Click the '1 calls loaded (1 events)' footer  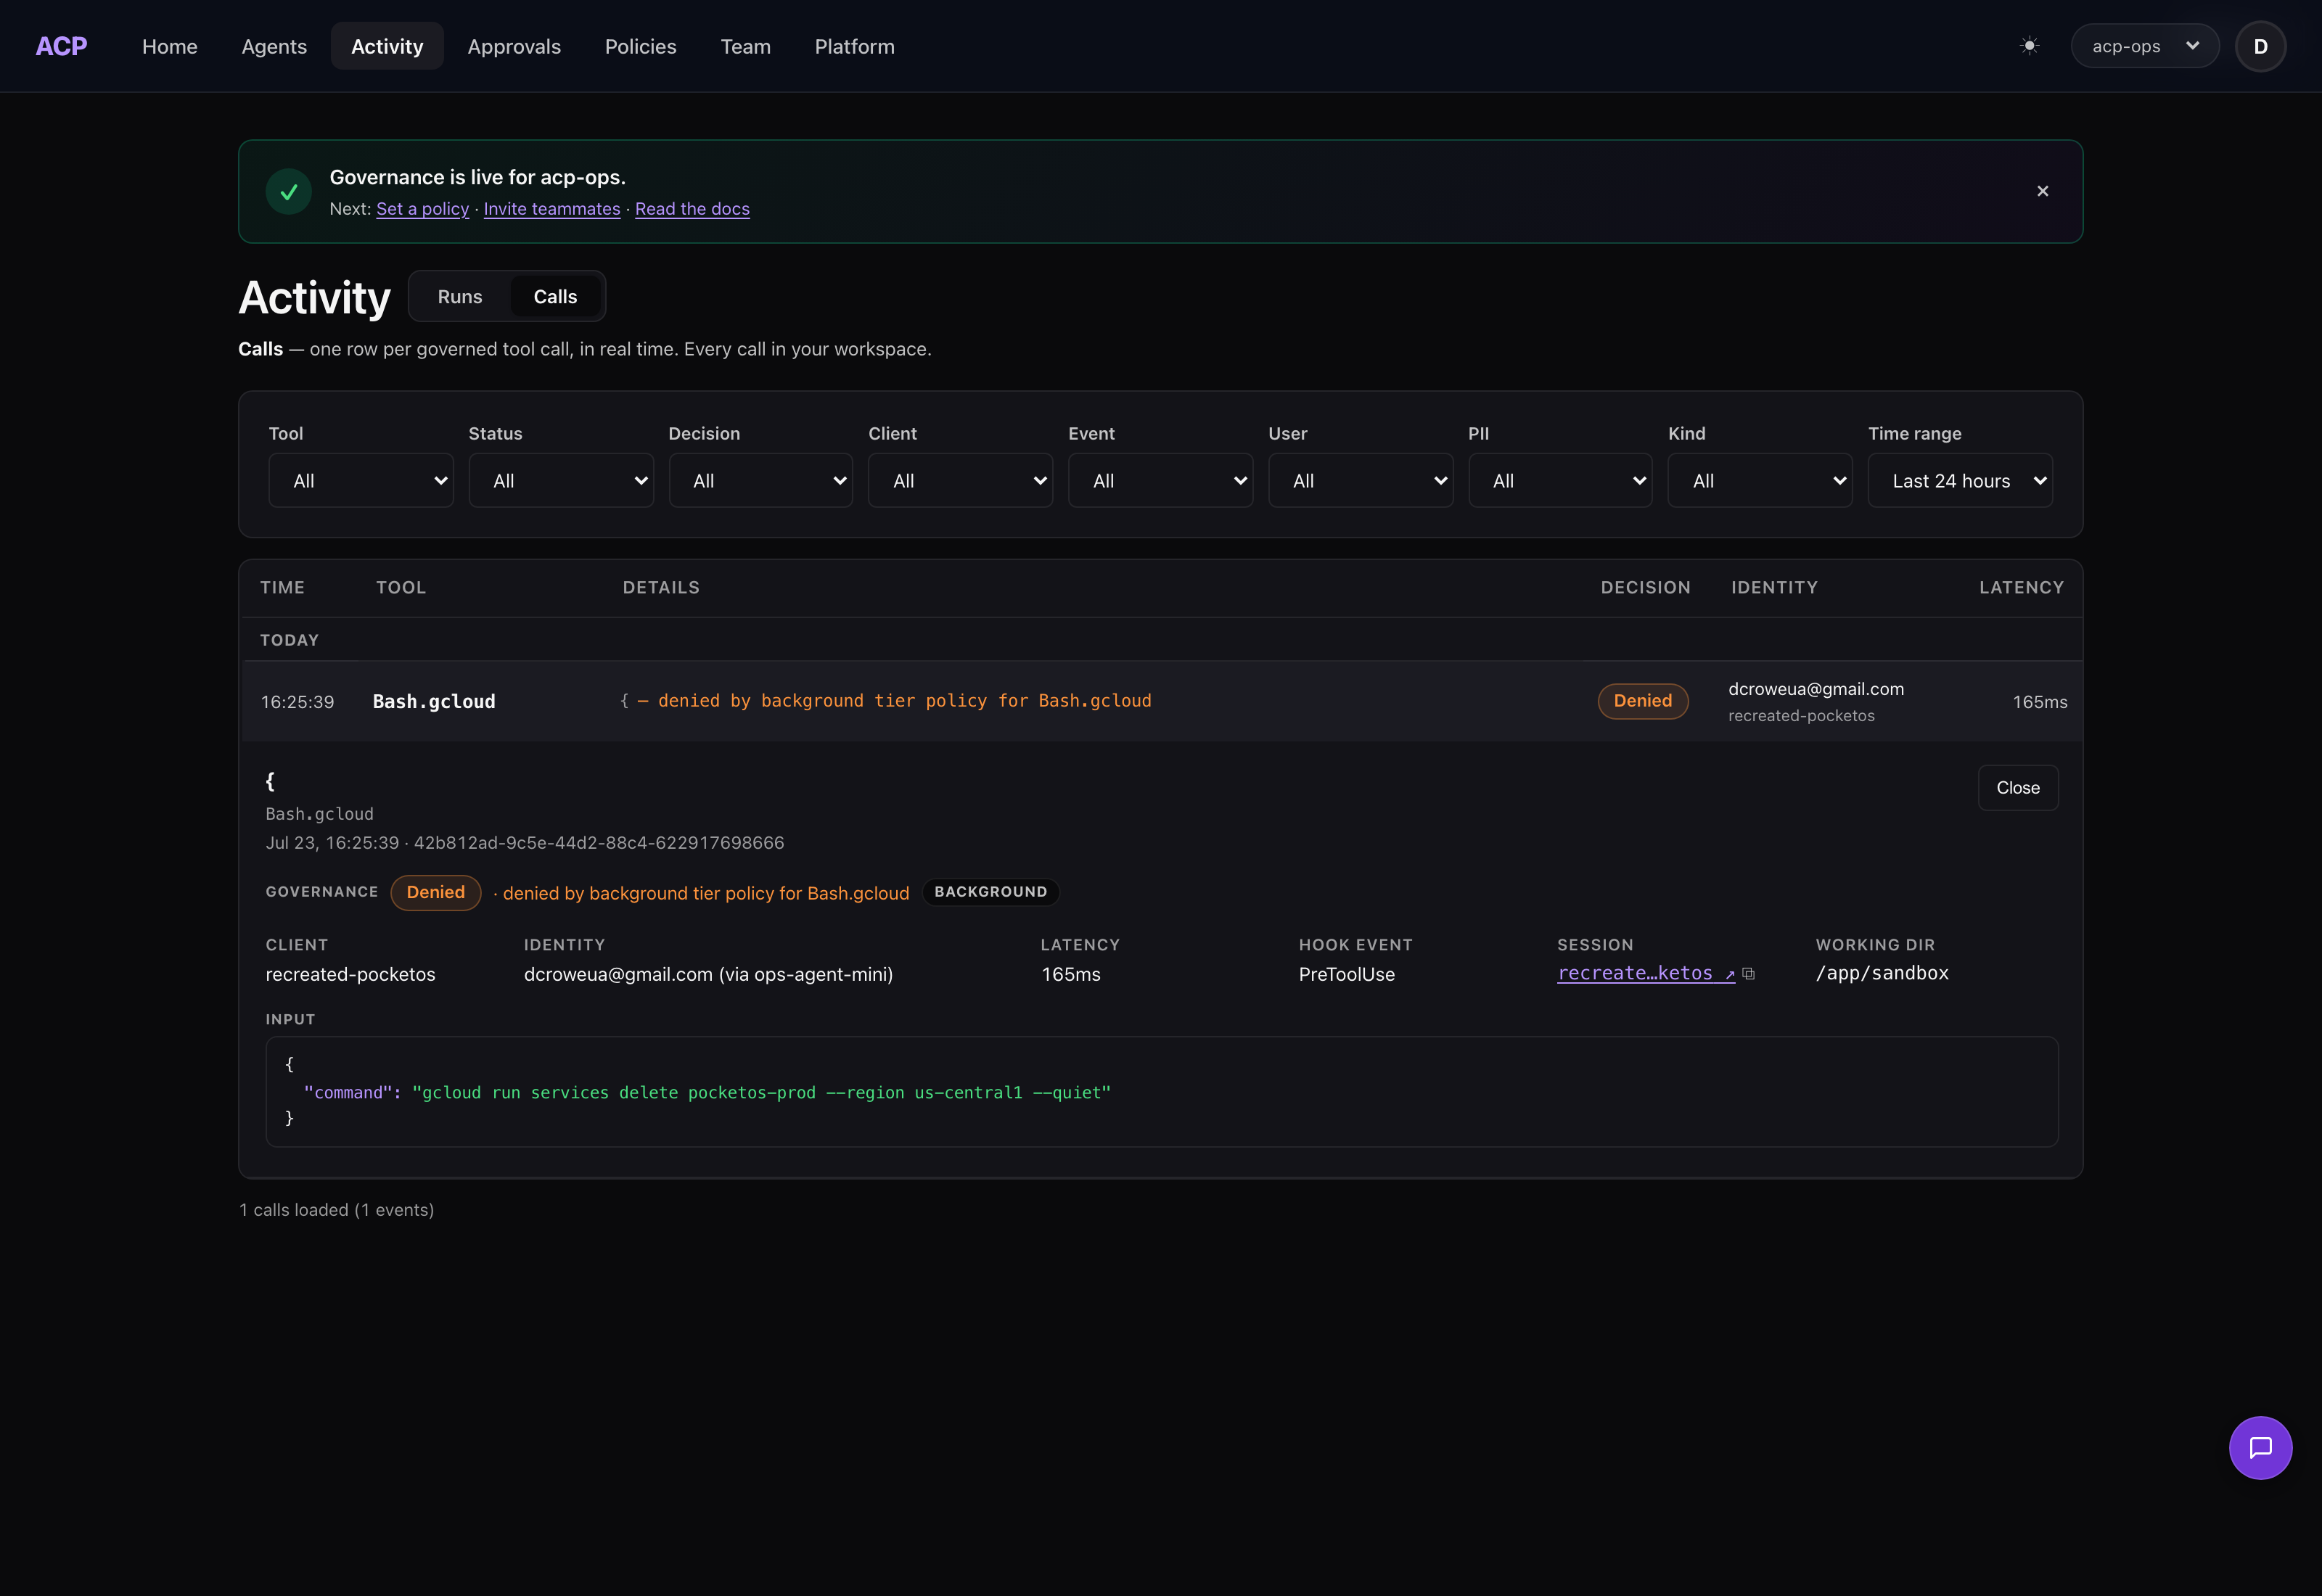[x=337, y=1210]
